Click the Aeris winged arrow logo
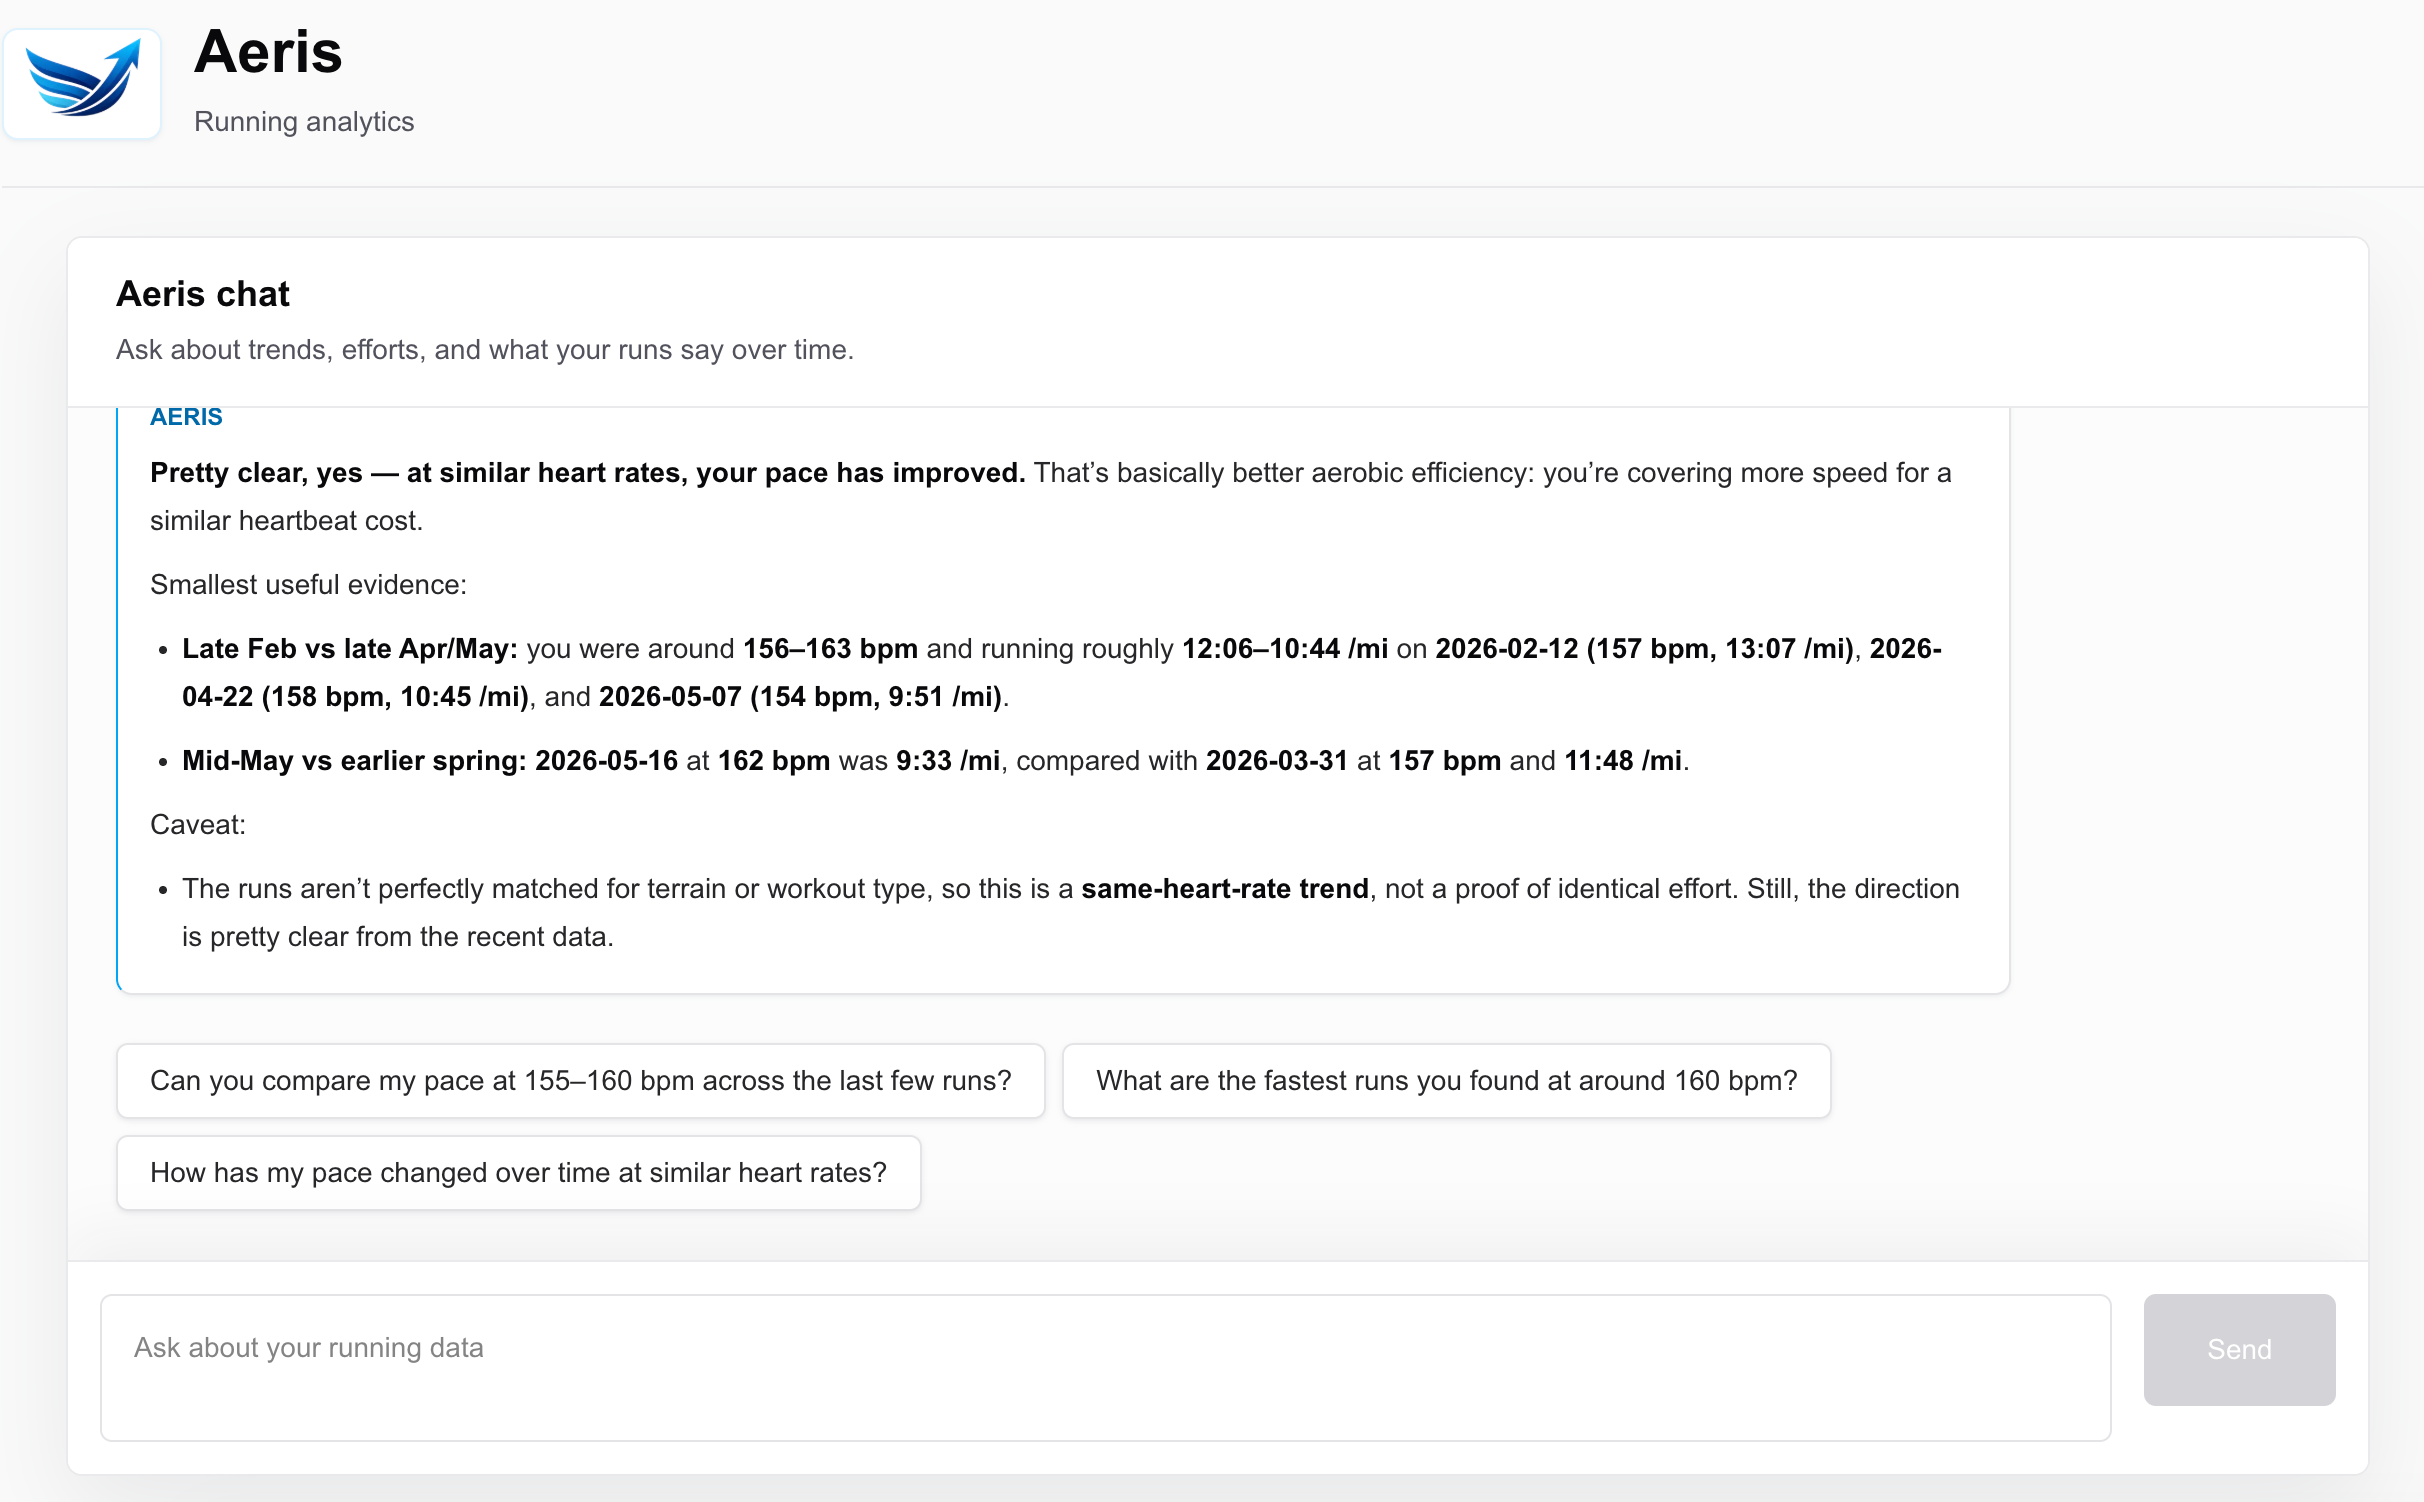 click(x=82, y=83)
